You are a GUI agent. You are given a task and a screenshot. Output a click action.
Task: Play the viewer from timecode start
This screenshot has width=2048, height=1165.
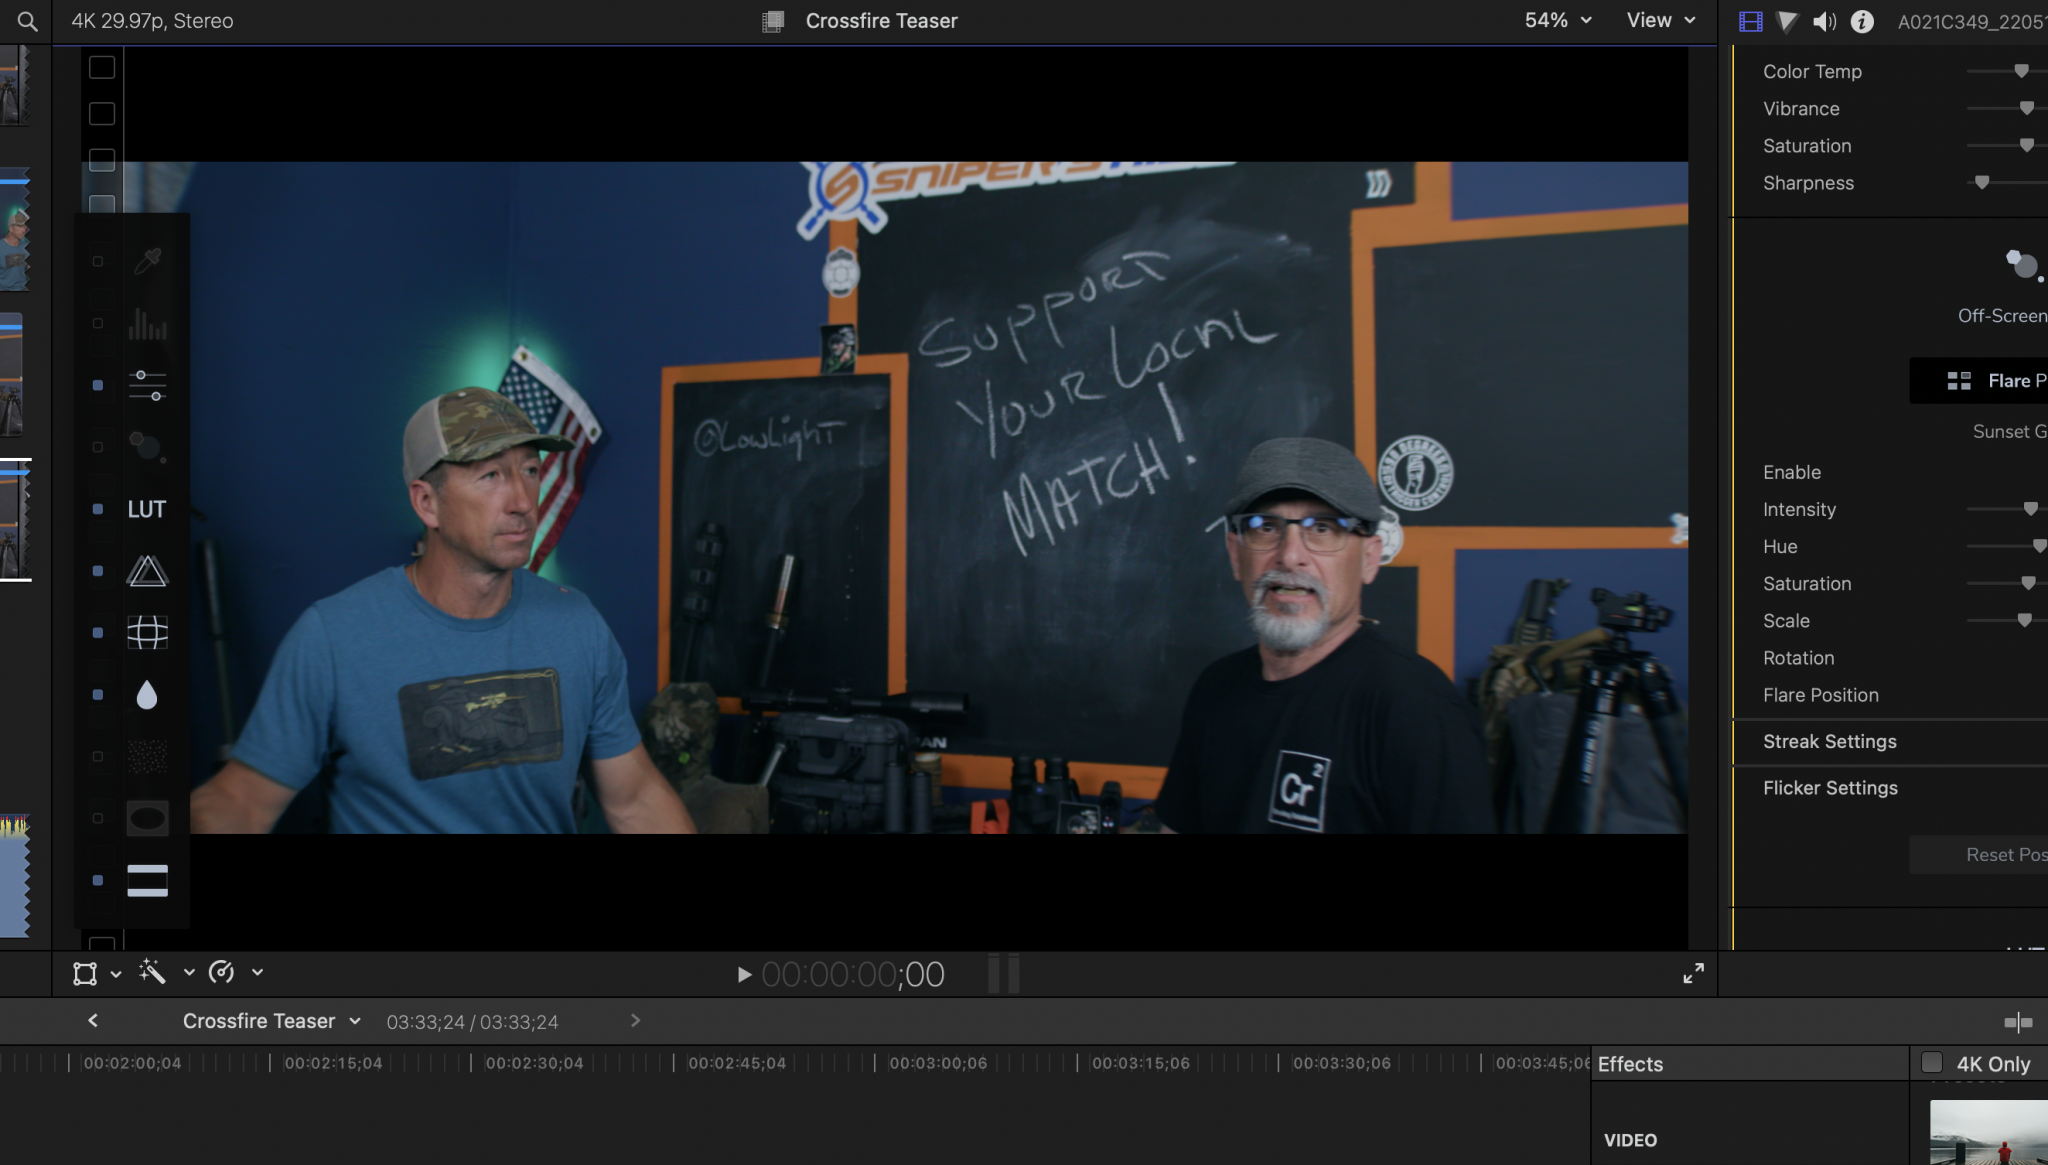pyautogui.click(x=743, y=974)
